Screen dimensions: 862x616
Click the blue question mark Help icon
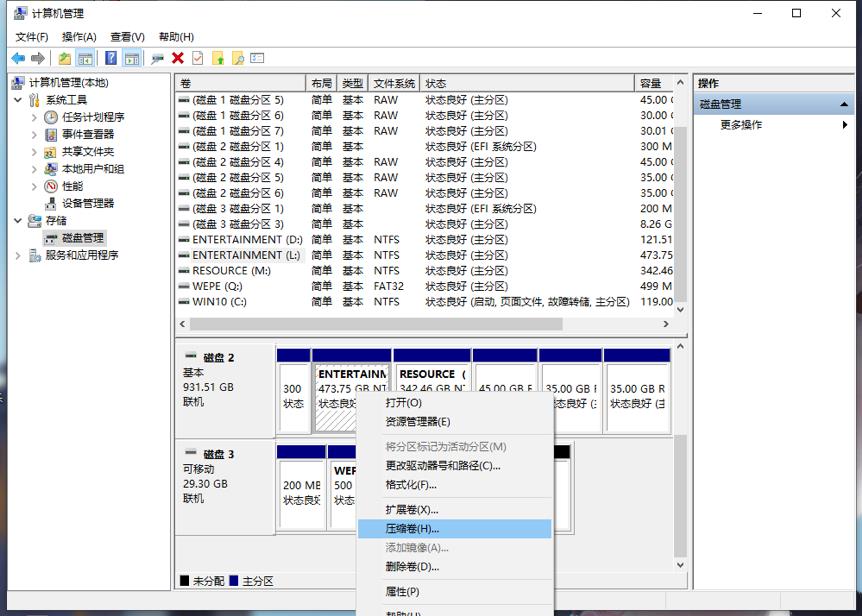point(110,59)
